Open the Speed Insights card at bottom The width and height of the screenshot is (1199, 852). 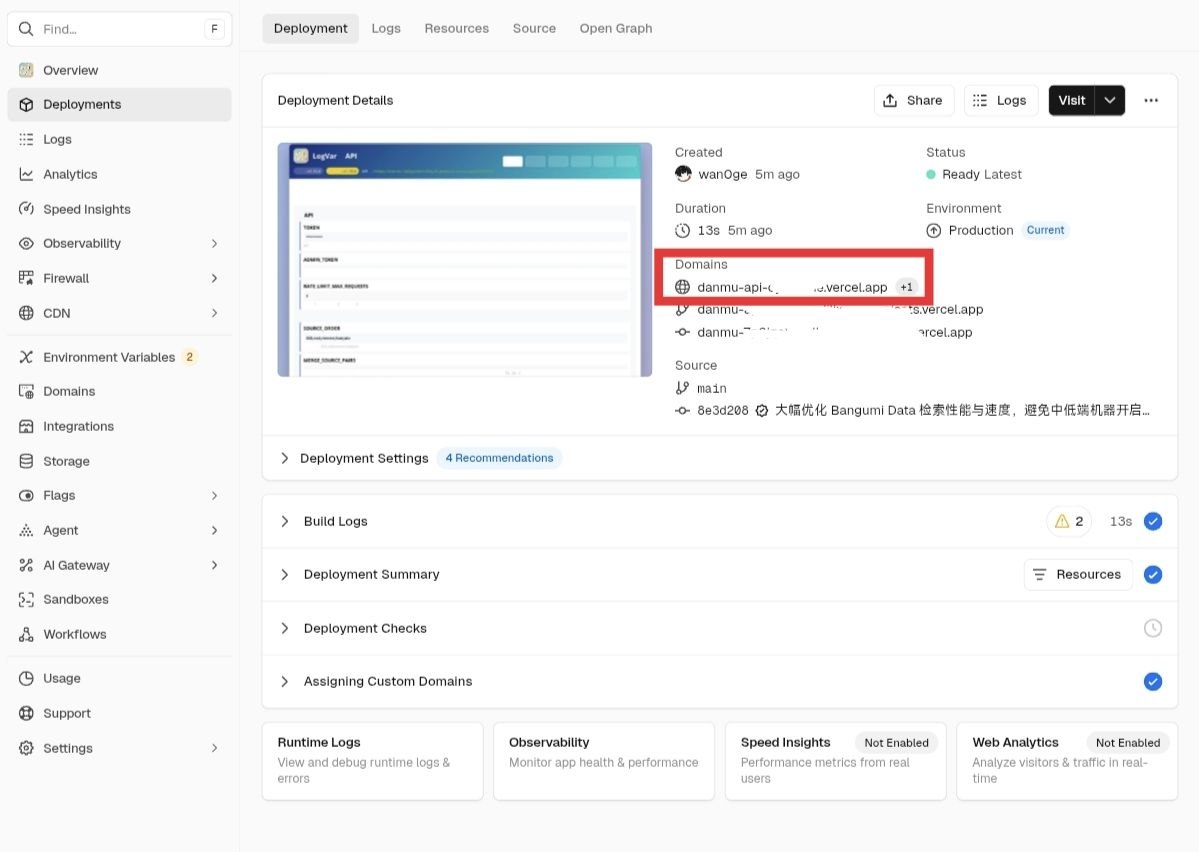[x=836, y=761]
